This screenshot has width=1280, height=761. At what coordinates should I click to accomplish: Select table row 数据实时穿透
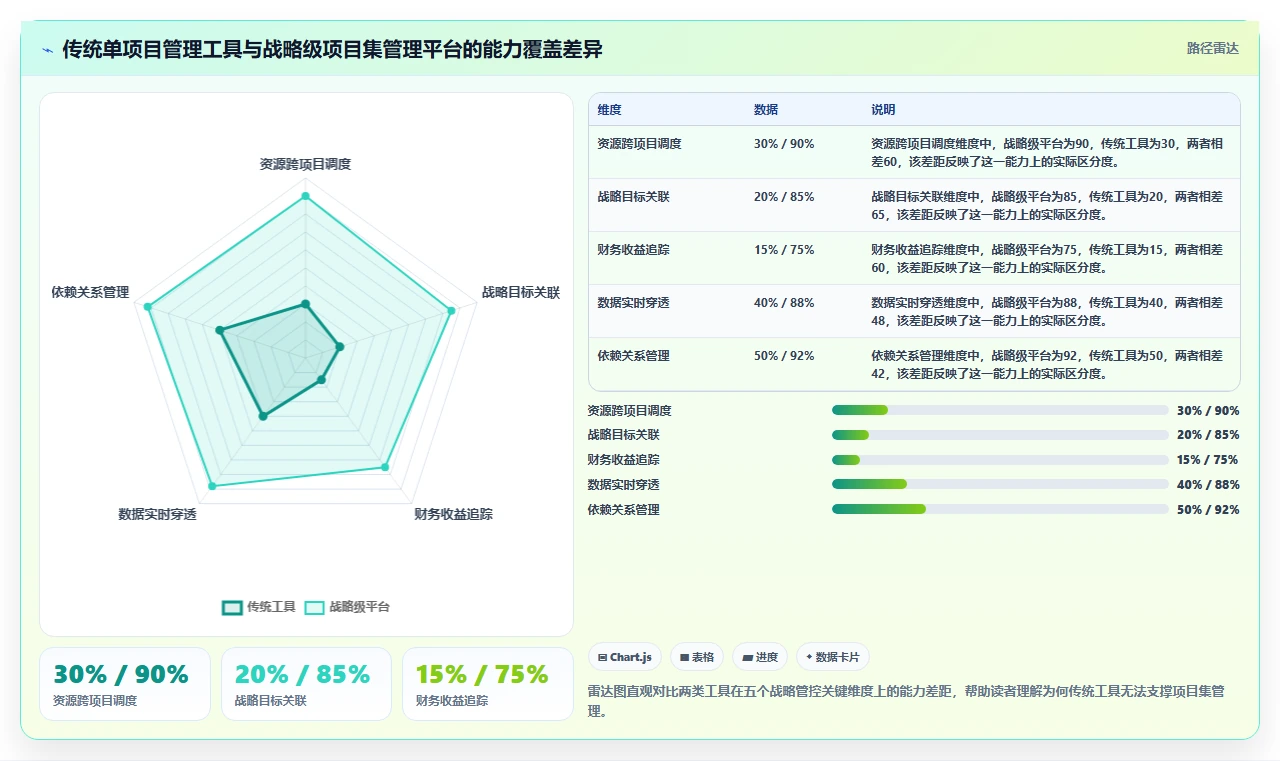[x=914, y=311]
